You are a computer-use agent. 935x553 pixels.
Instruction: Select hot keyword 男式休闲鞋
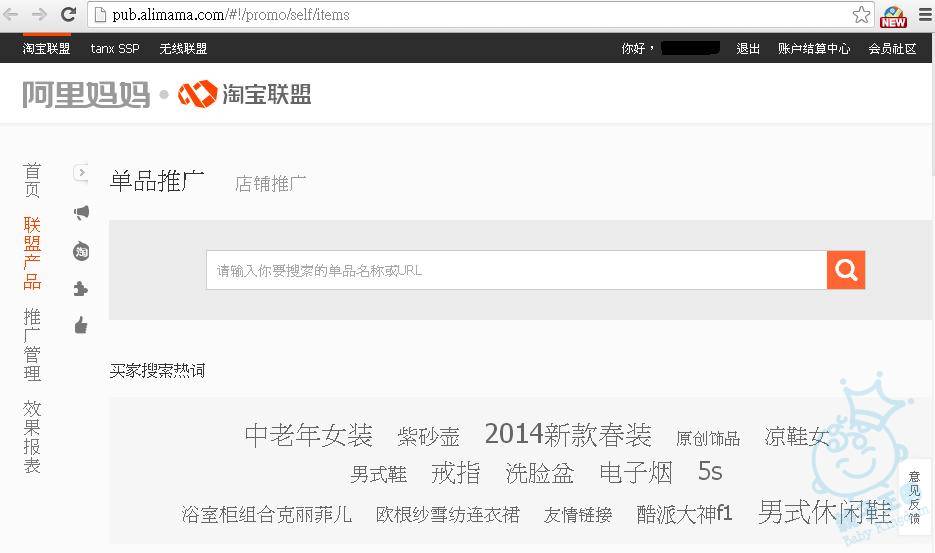[825, 512]
